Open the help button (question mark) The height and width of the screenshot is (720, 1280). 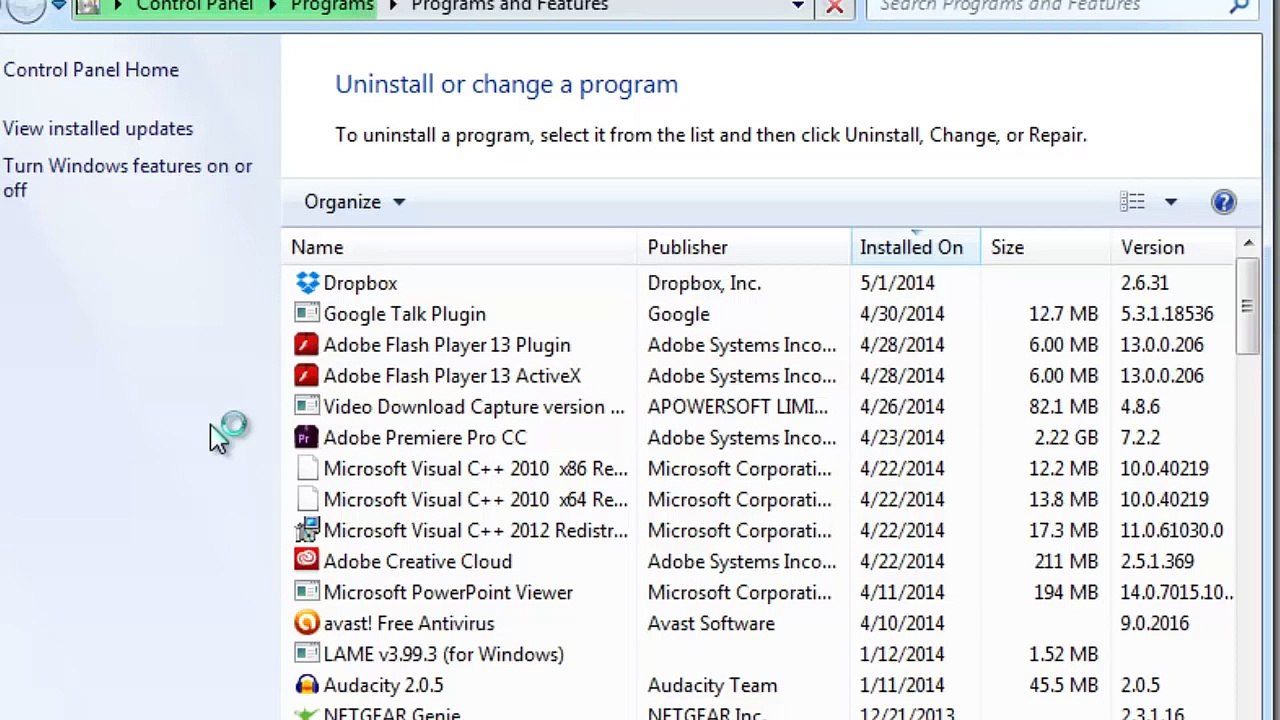pyautogui.click(x=1224, y=202)
